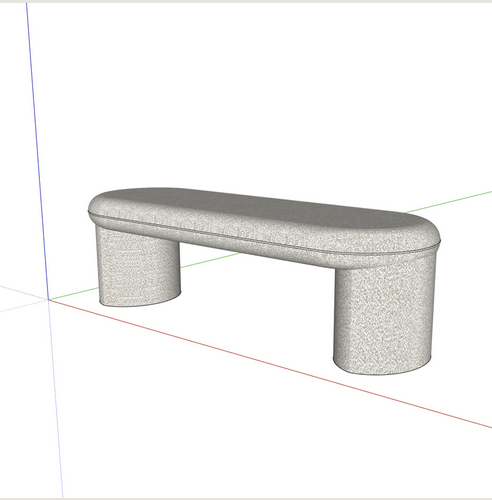Image resolution: width=492 pixels, height=500 pixels.
Task: Click green axis segment visible between the legs
Action: coord(210,260)
